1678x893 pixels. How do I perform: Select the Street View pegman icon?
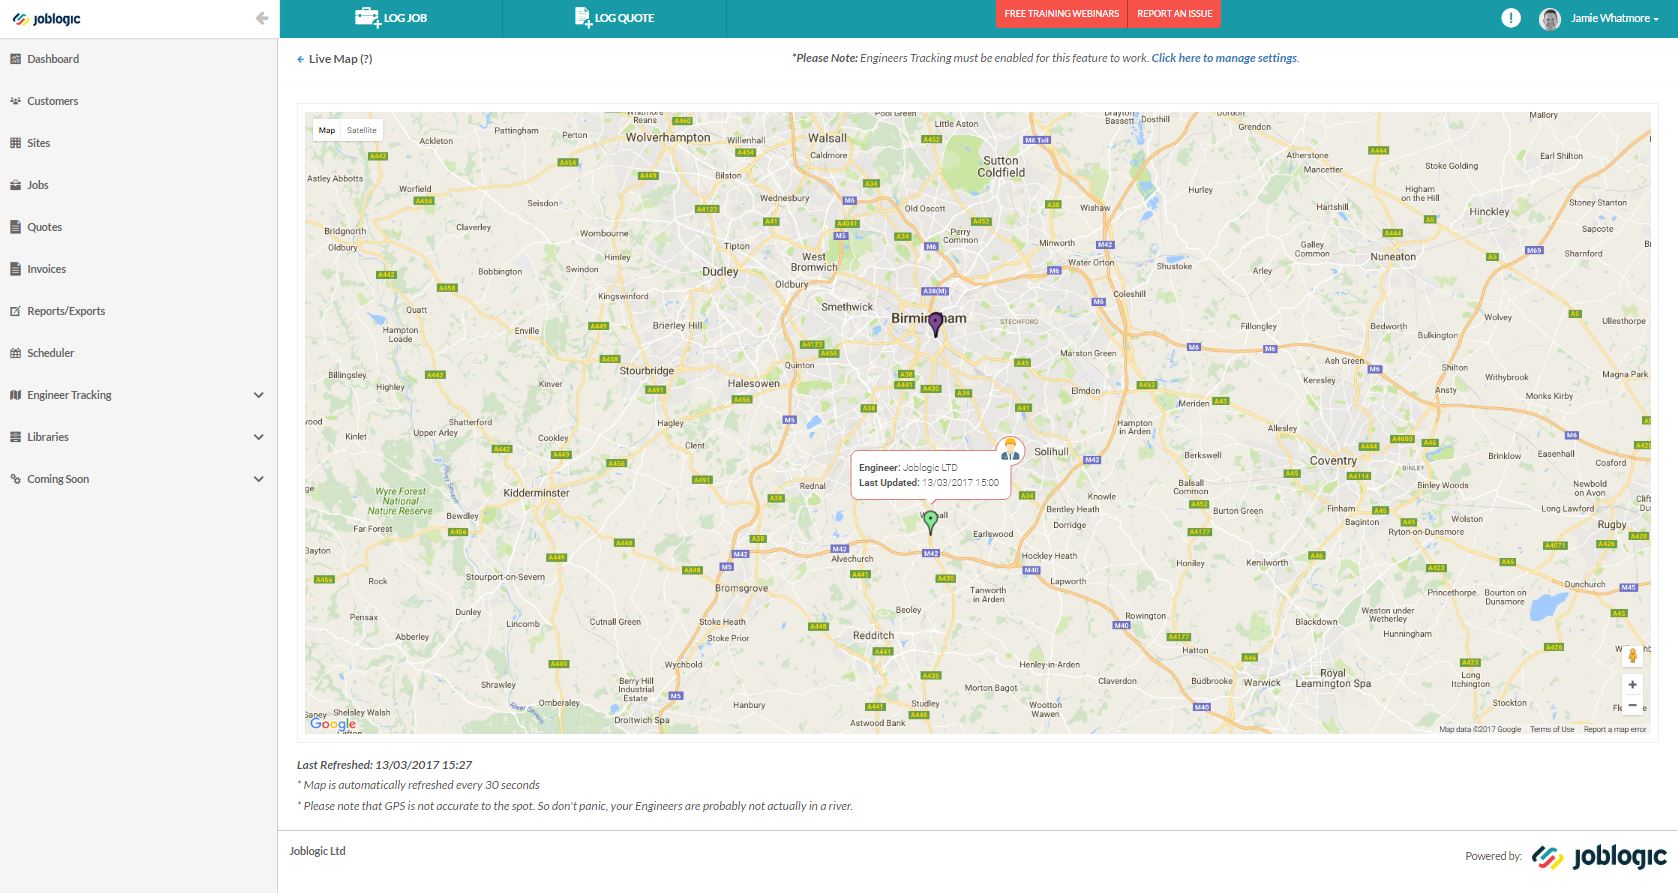pos(1632,655)
